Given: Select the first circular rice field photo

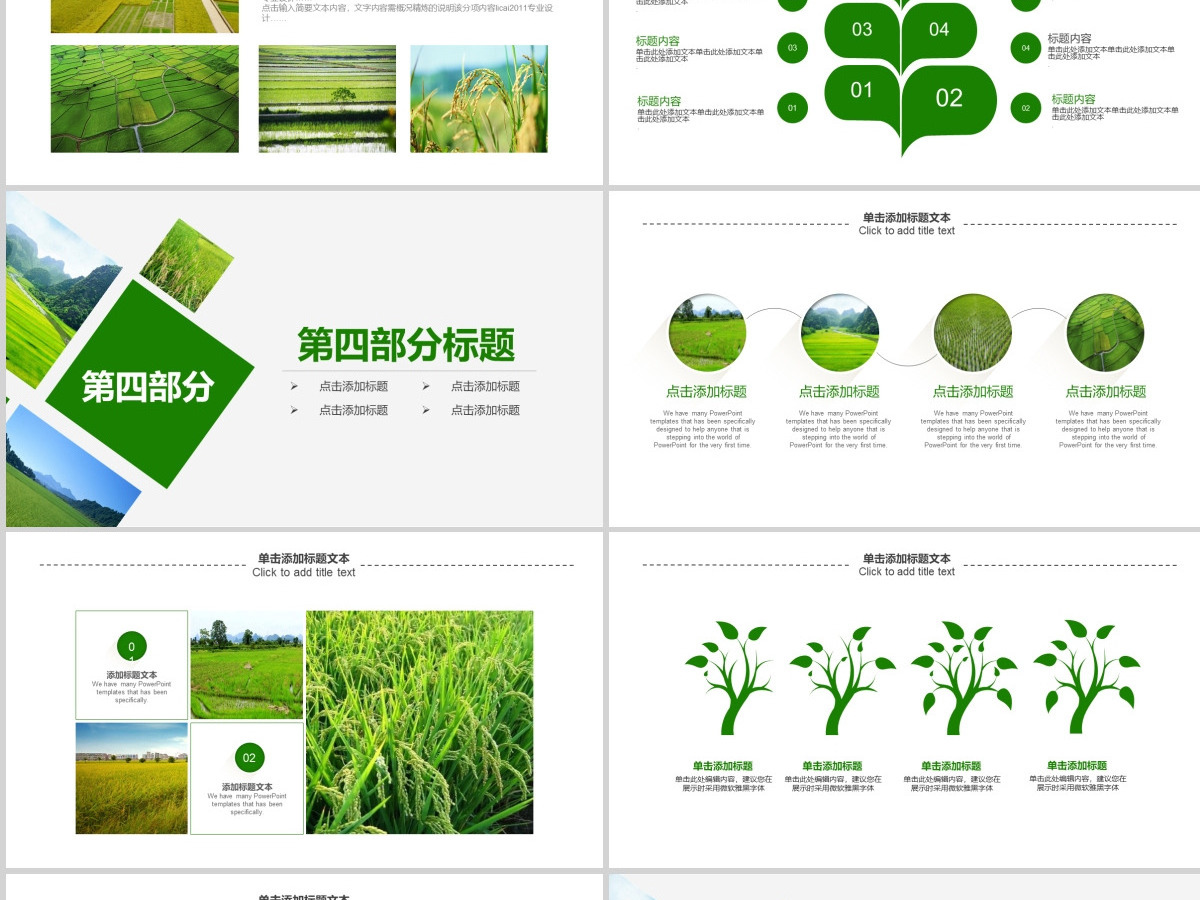Looking at the screenshot, I should click(x=707, y=333).
